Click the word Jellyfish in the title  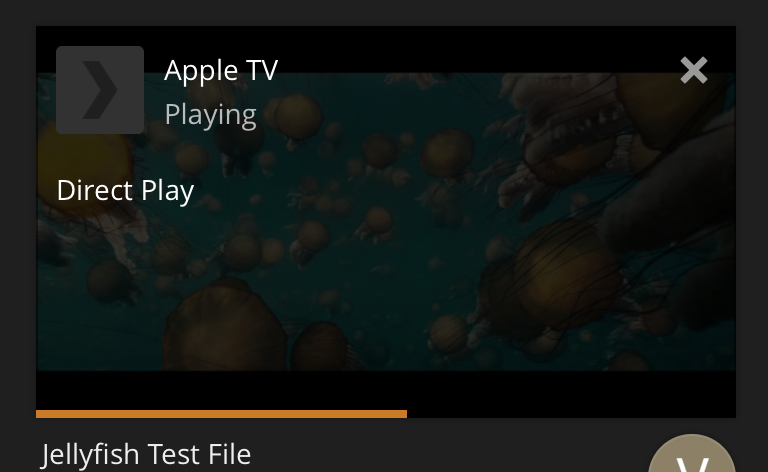[x=90, y=454]
